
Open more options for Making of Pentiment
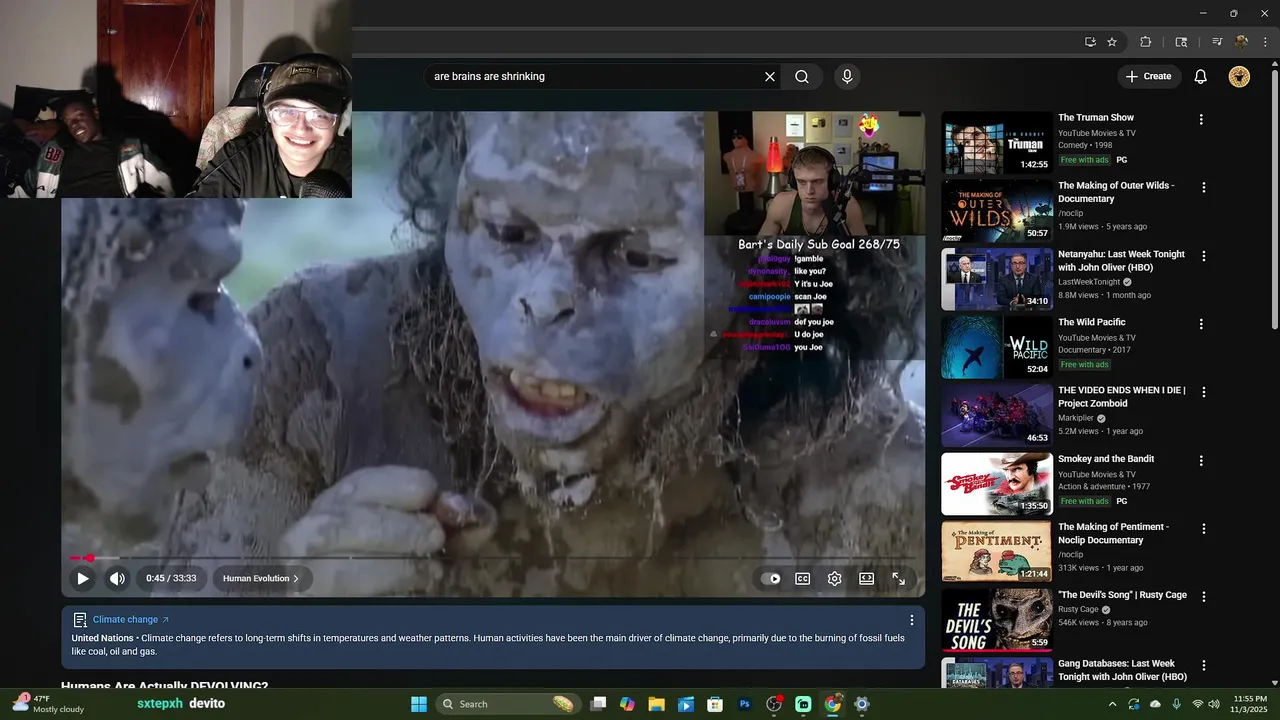pos(1204,529)
